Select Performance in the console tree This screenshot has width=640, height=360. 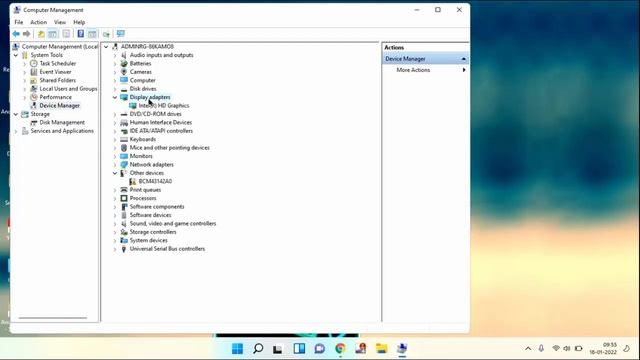pyautogui.click(x=56, y=97)
